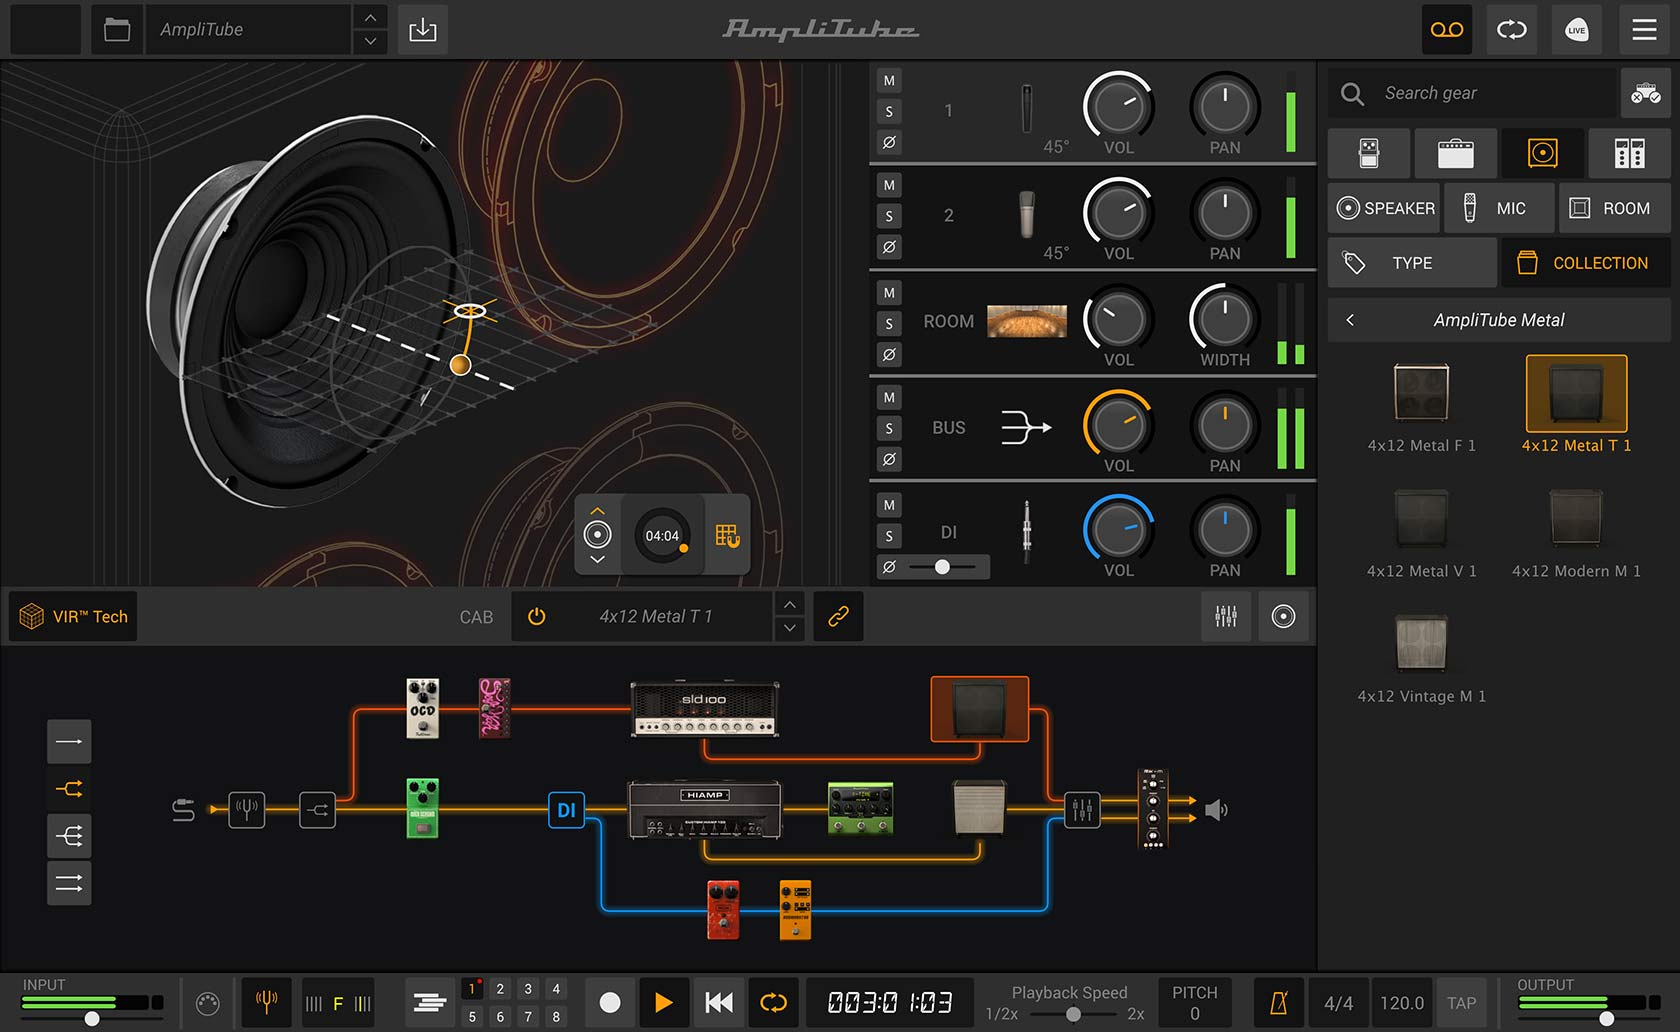The width and height of the screenshot is (1680, 1032).
Task: Select the rack effects gear category
Action: tap(1629, 153)
